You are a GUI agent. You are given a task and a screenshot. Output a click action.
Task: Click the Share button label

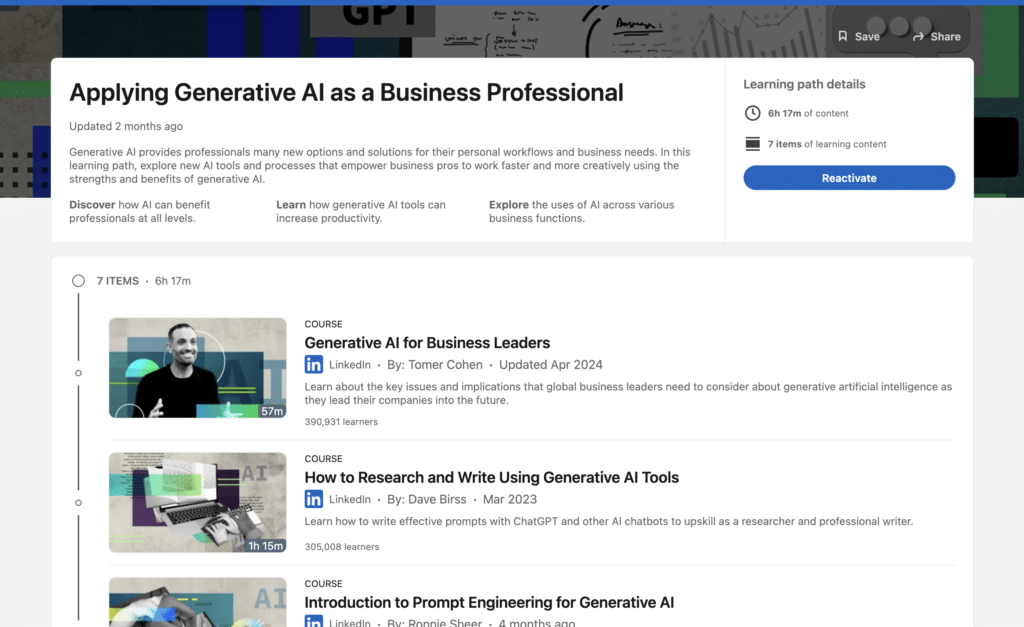tap(945, 37)
